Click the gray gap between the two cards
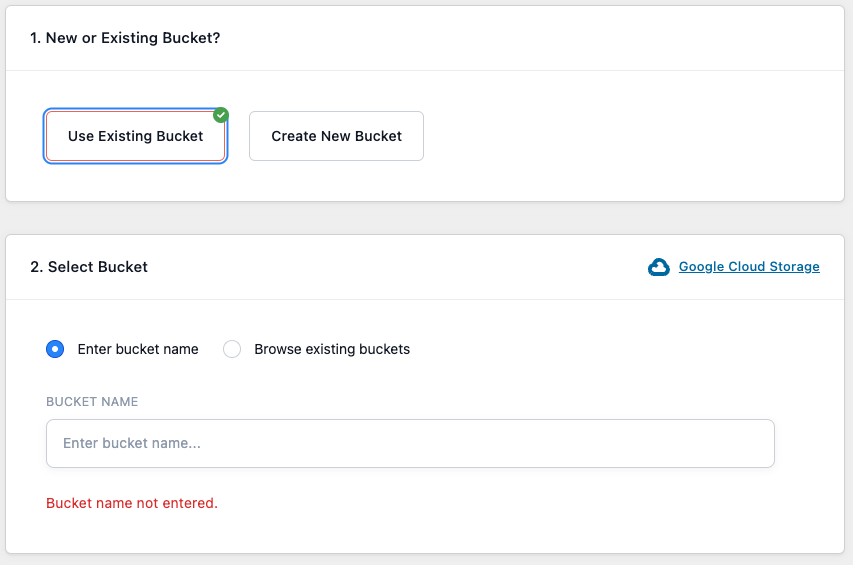The height and width of the screenshot is (565, 853). [424, 218]
